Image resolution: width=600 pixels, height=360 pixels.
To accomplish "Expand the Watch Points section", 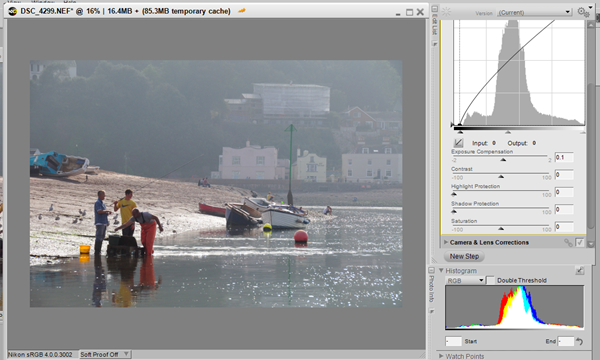I will point(441,356).
